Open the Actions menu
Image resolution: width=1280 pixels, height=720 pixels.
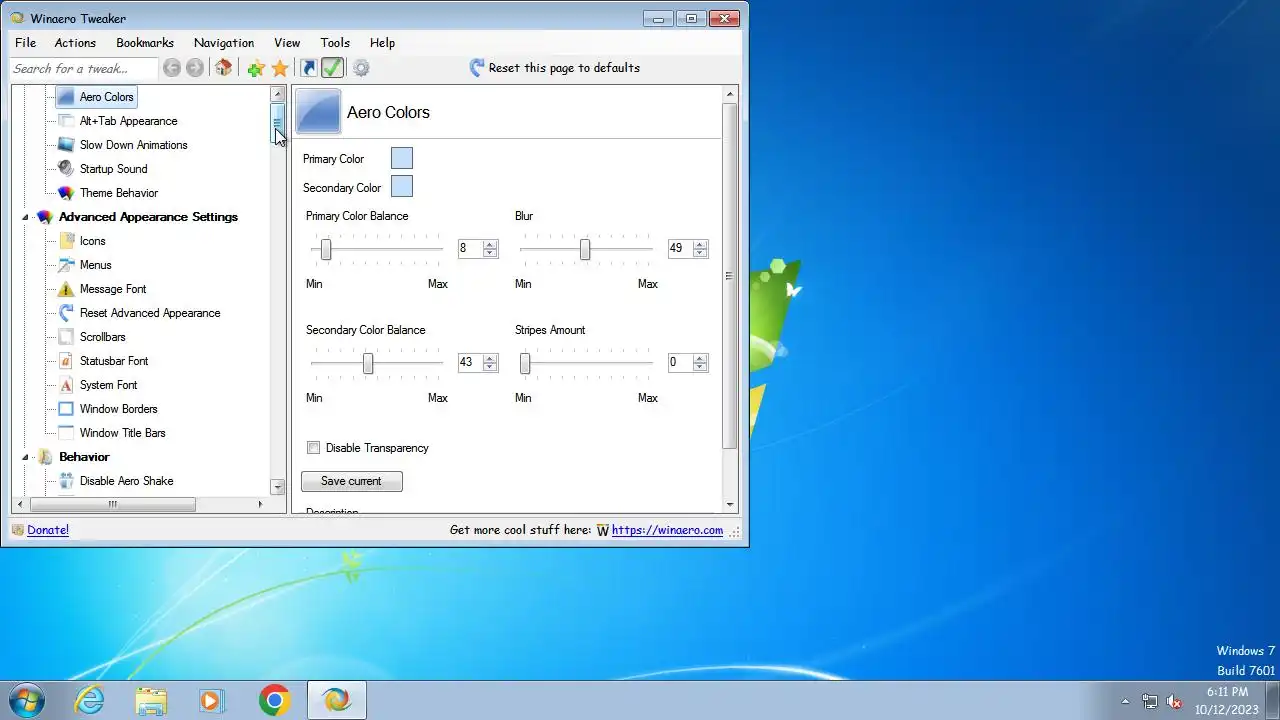click(75, 43)
